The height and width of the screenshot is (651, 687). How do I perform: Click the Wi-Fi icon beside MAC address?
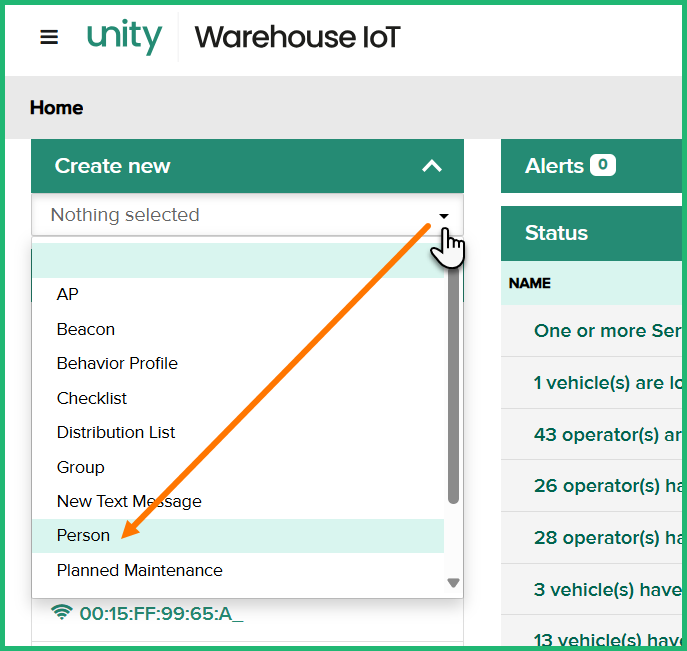coord(62,612)
